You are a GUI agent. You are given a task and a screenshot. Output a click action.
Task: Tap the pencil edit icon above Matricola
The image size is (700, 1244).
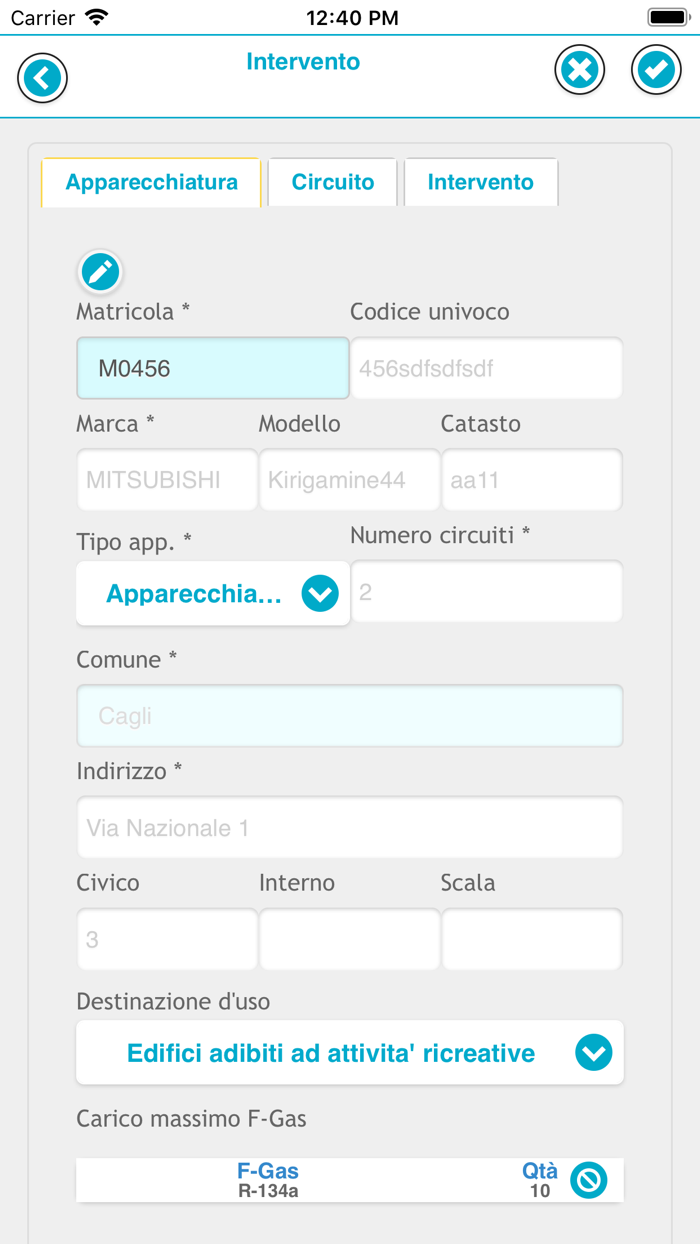(100, 271)
